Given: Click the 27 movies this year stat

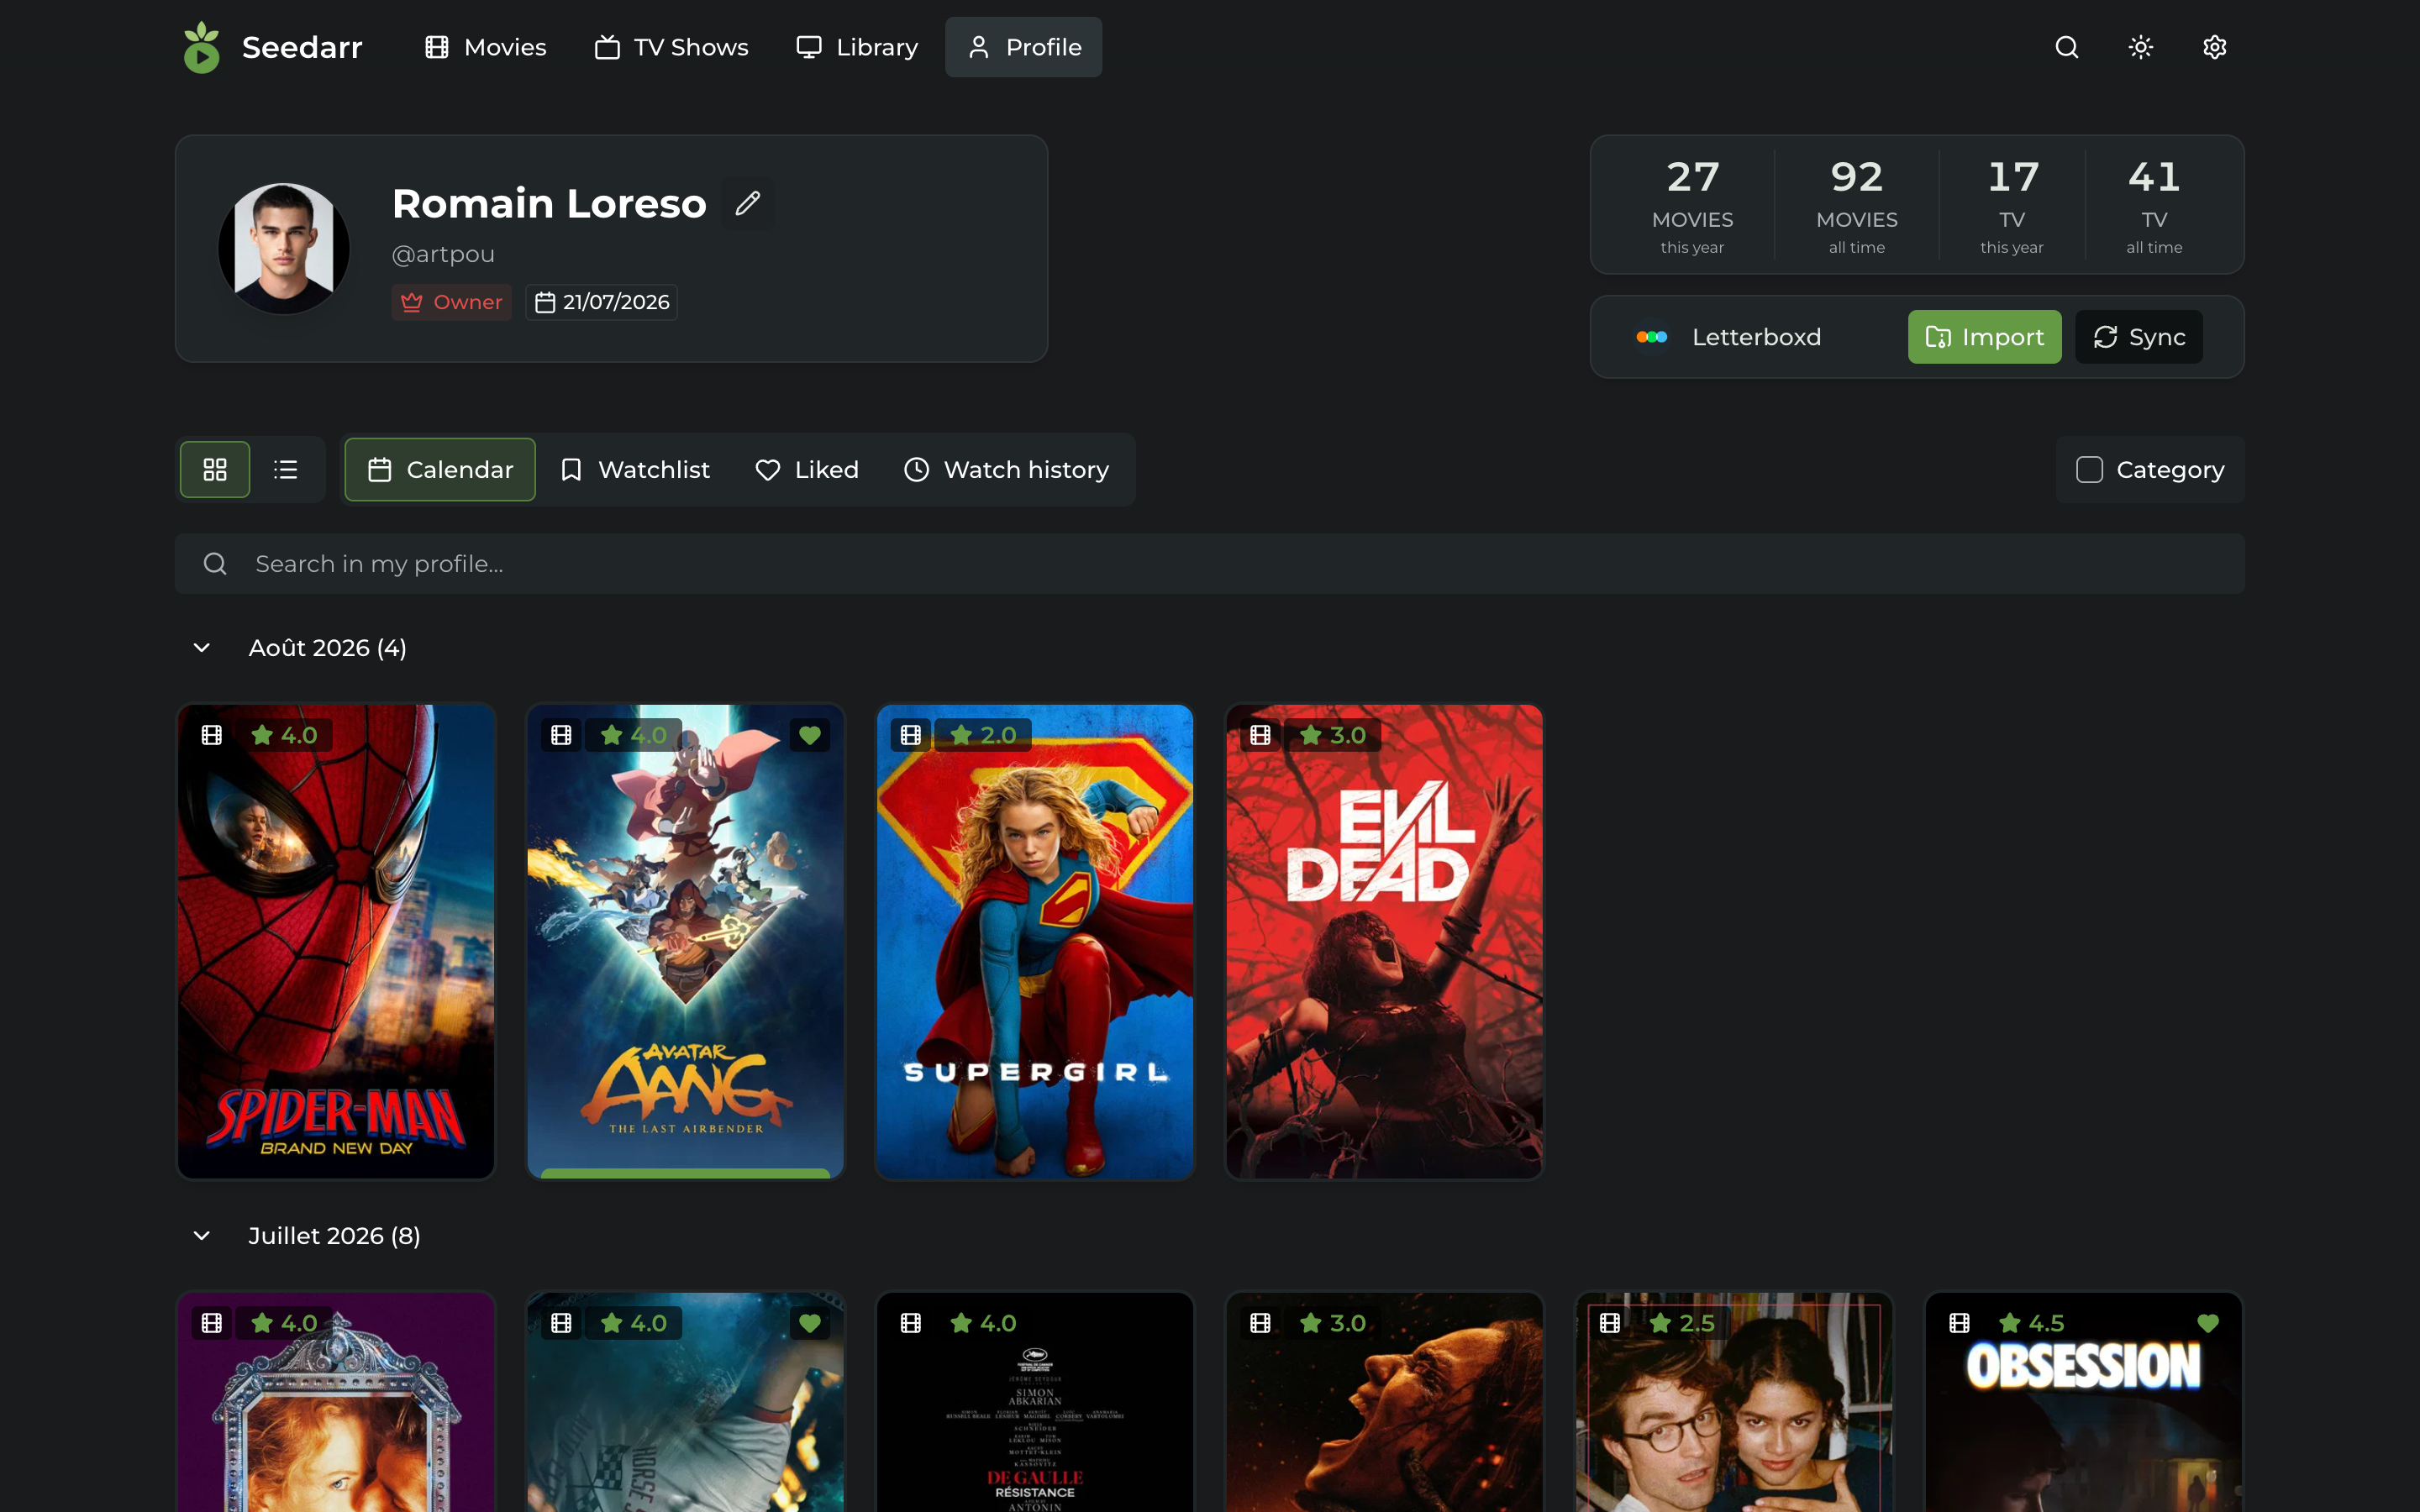Looking at the screenshot, I should click(1692, 205).
